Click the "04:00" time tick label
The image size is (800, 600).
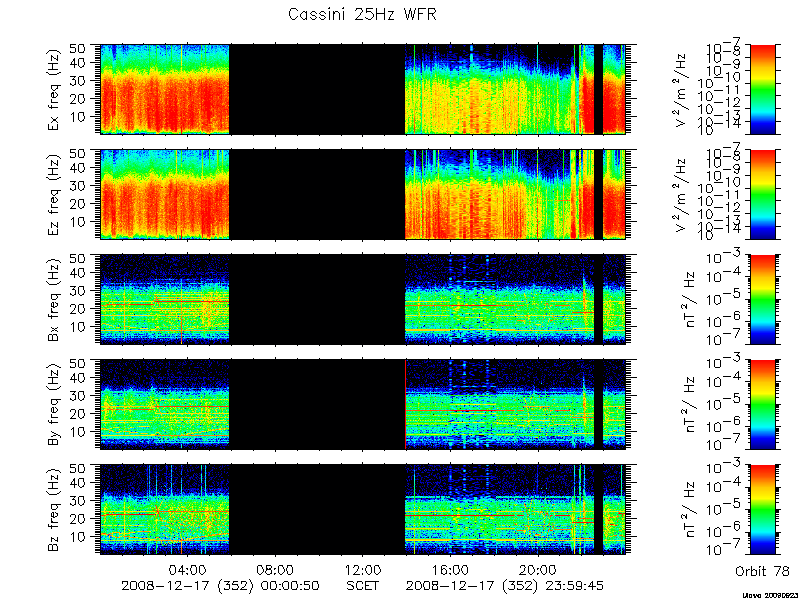(188, 569)
